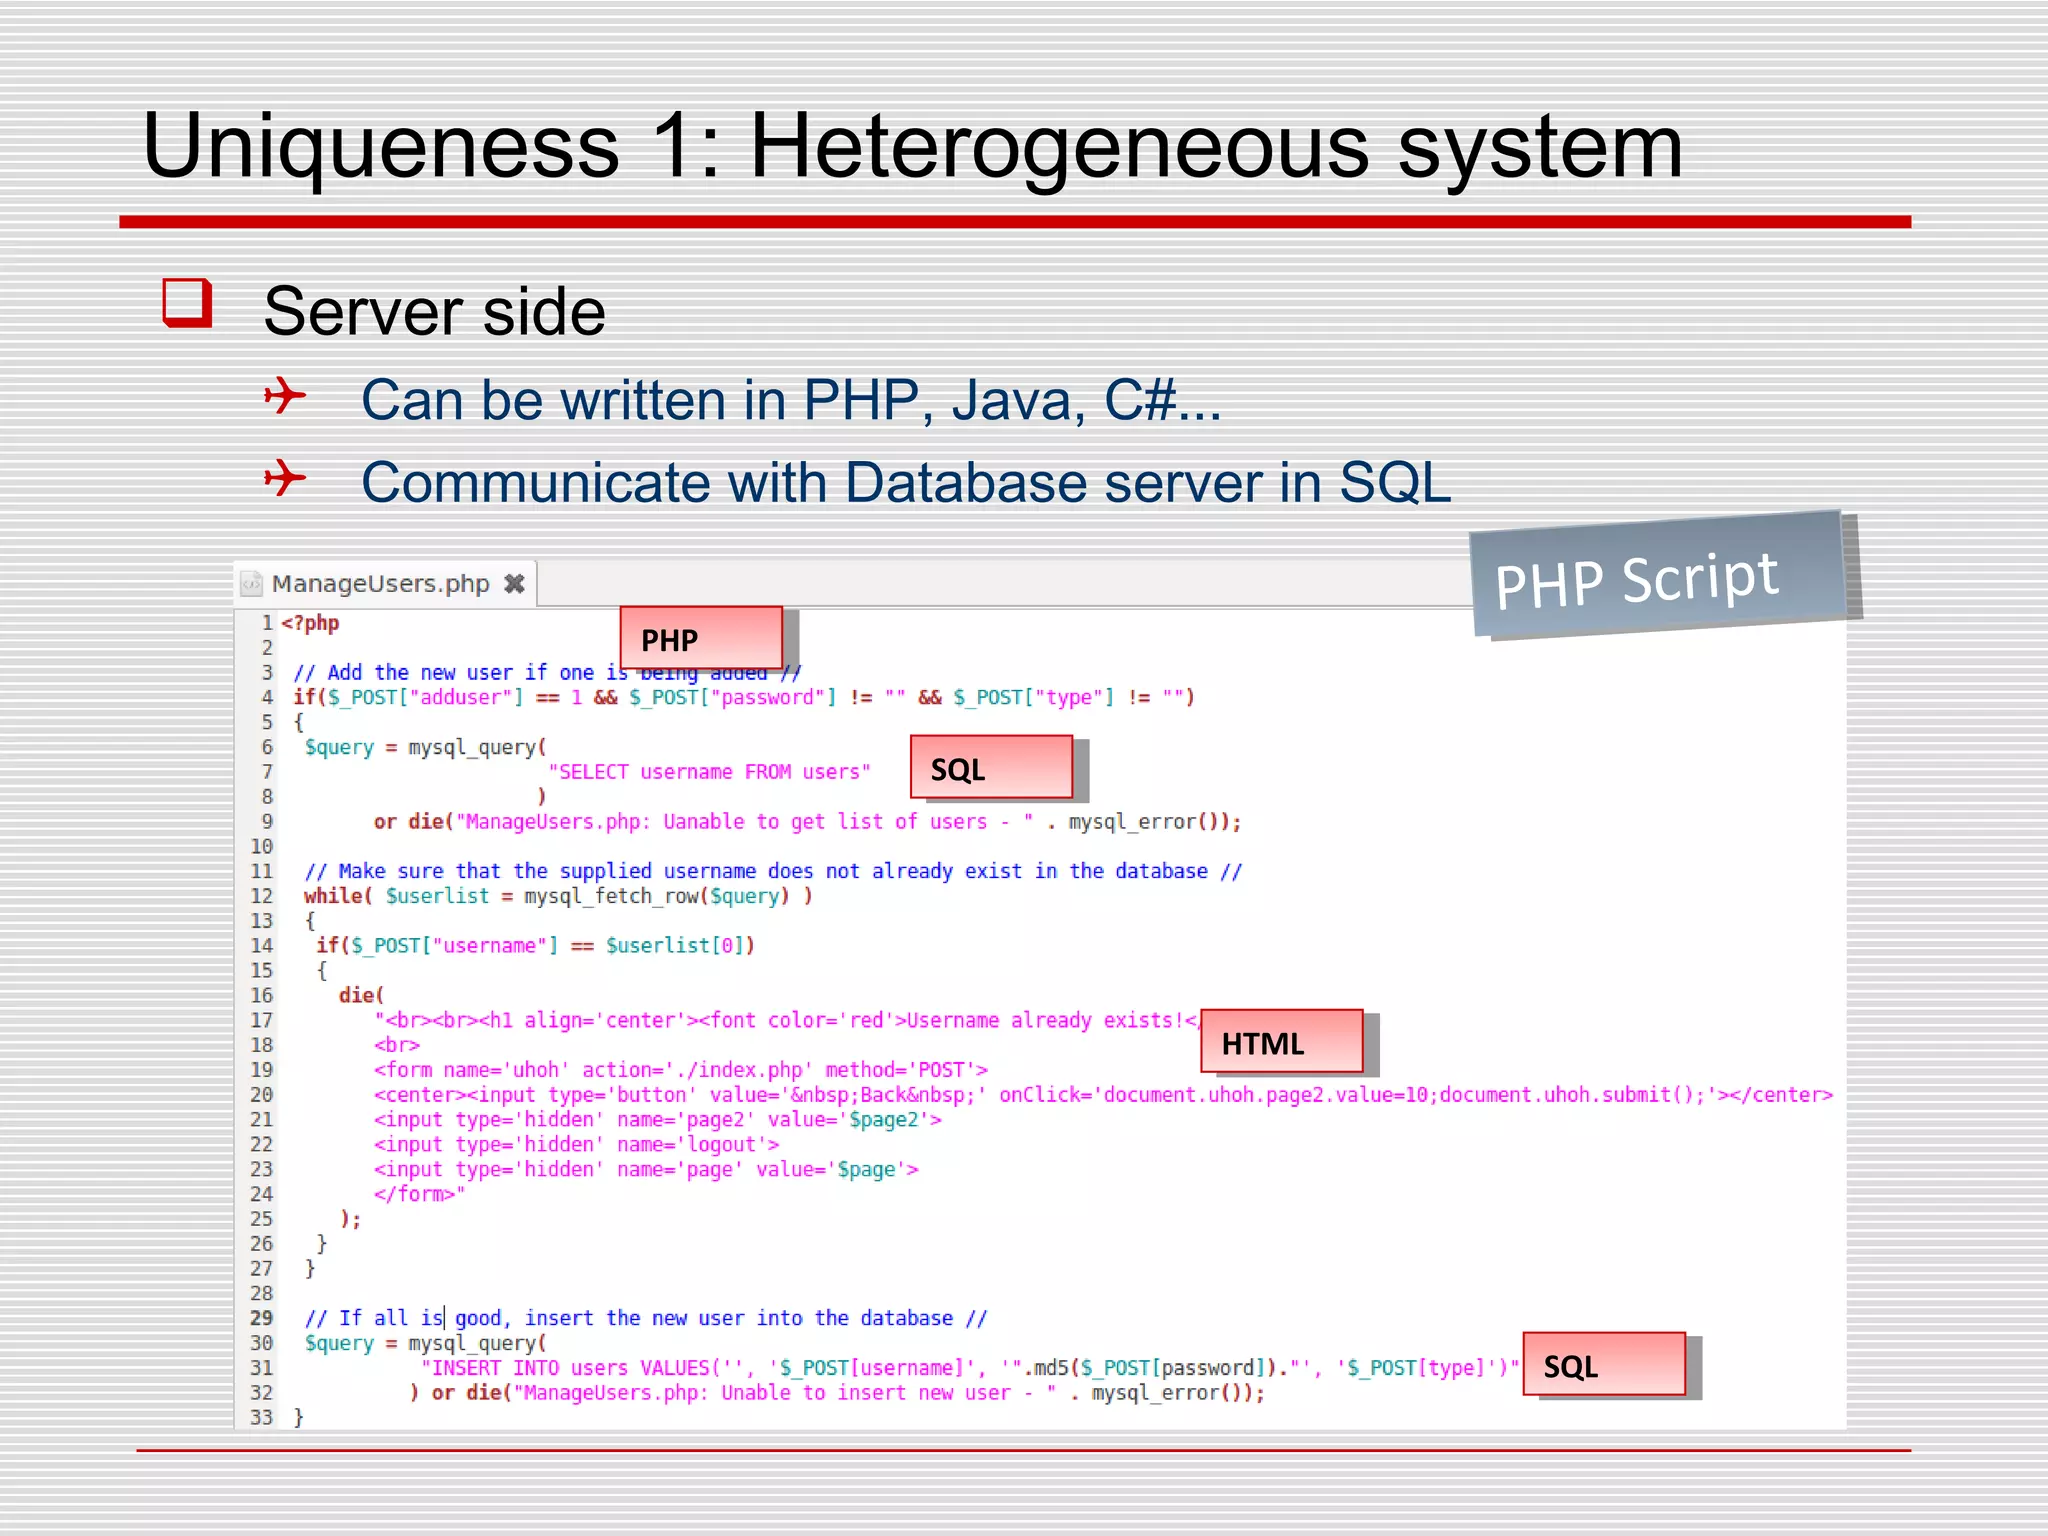2048x1536 pixels.
Task: Click airplane bullet before Can be written
Action: coord(285,395)
